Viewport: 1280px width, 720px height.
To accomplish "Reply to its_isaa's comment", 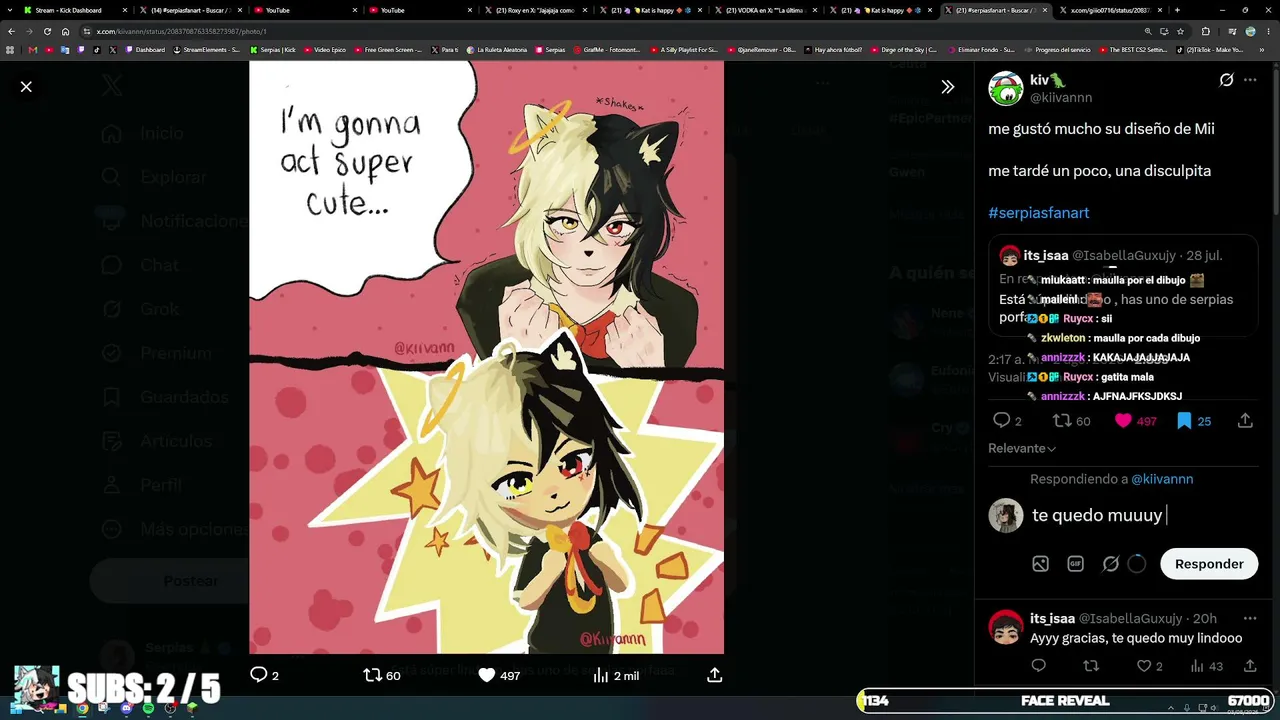I will (x=1038, y=666).
